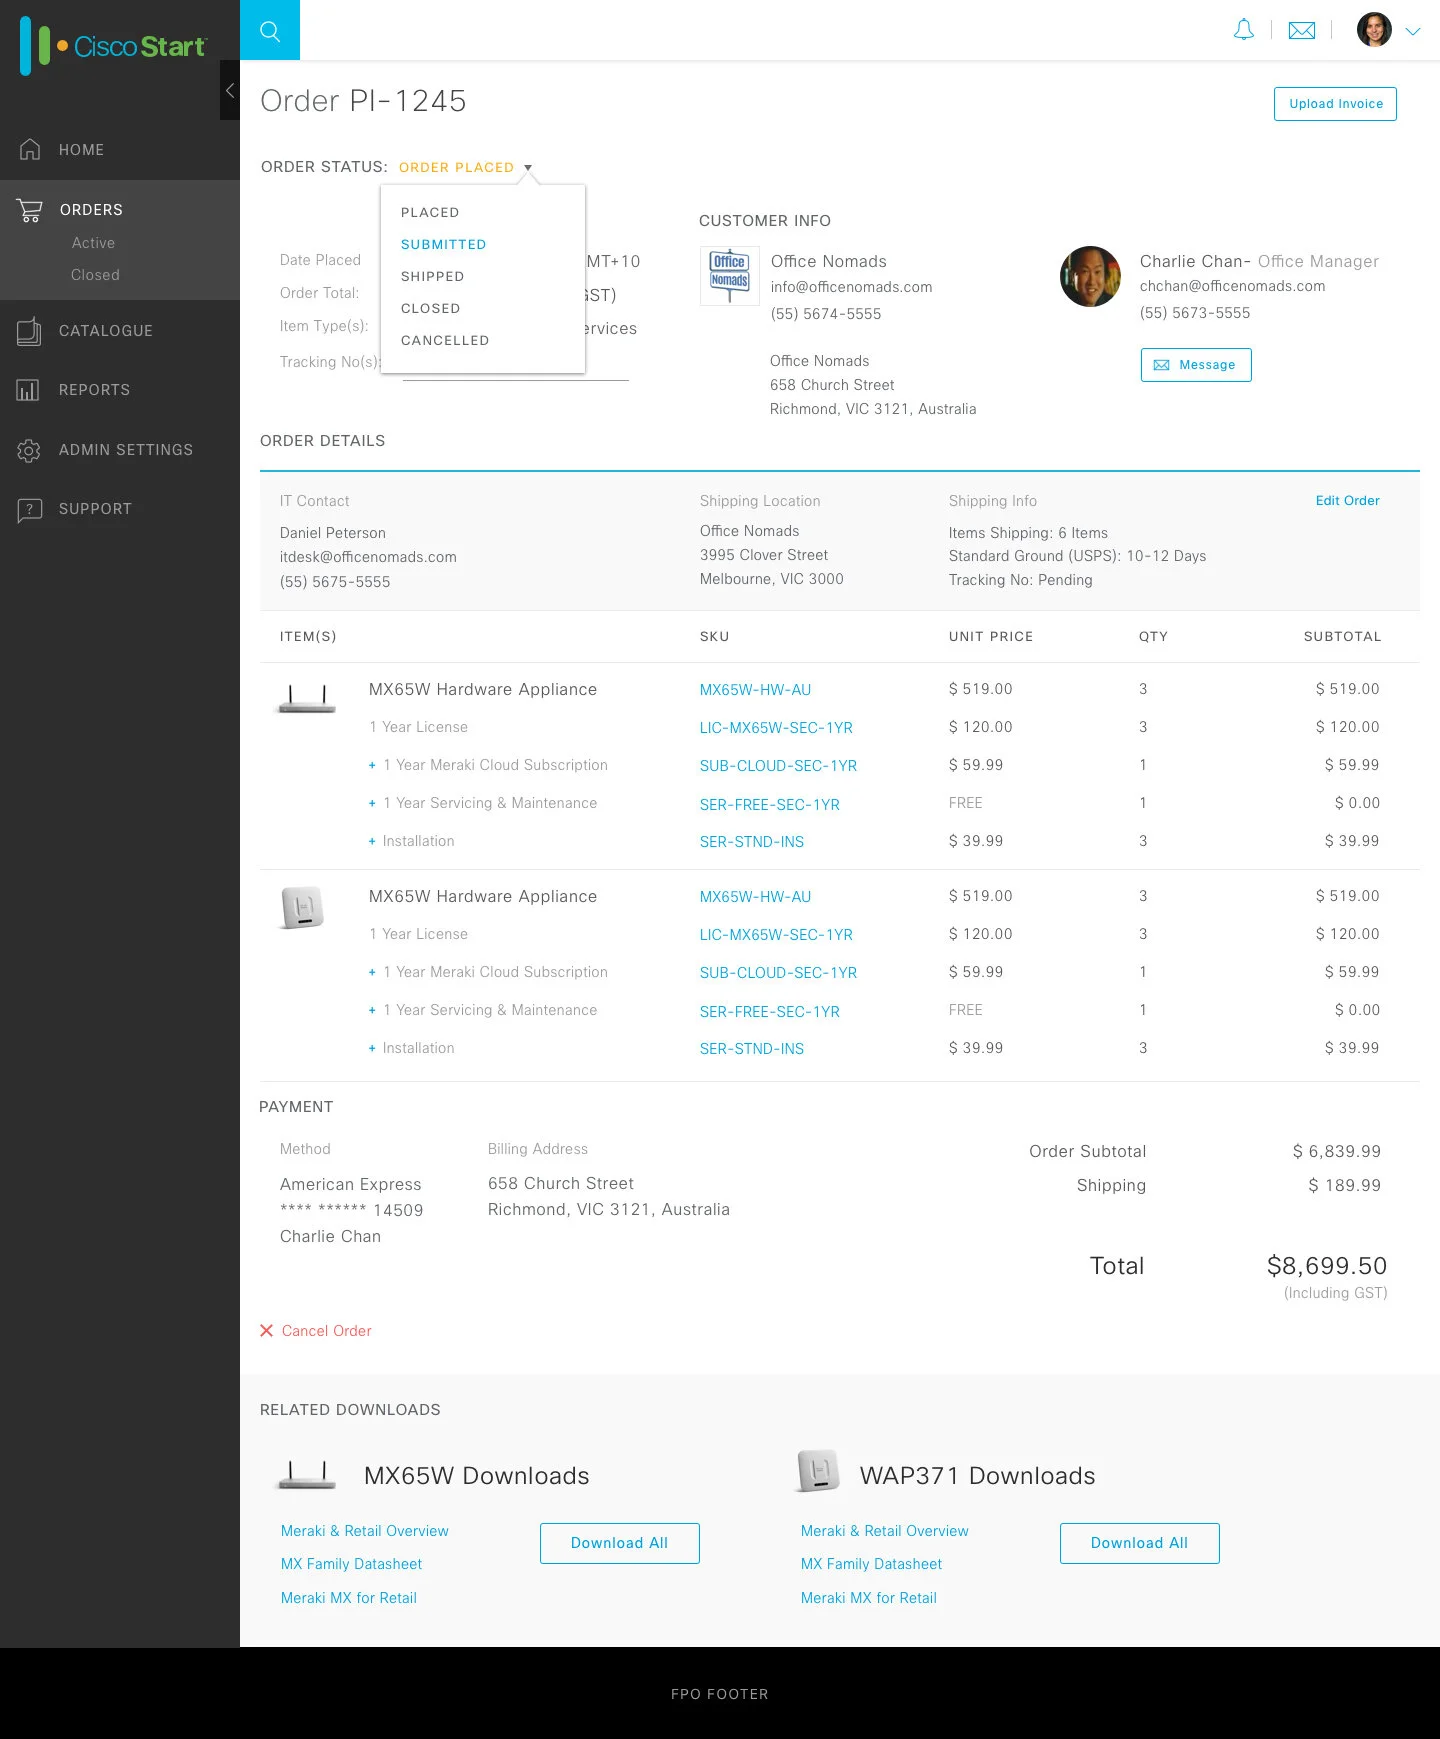Download all MX65W files
This screenshot has height=1739, width=1440.
tap(619, 1543)
